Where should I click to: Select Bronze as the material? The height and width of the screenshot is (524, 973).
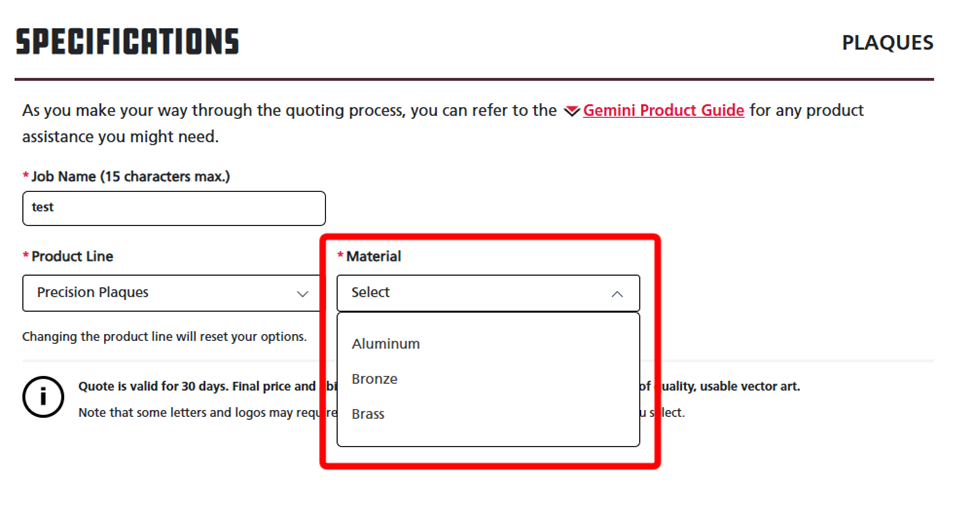[x=375, y=379]
